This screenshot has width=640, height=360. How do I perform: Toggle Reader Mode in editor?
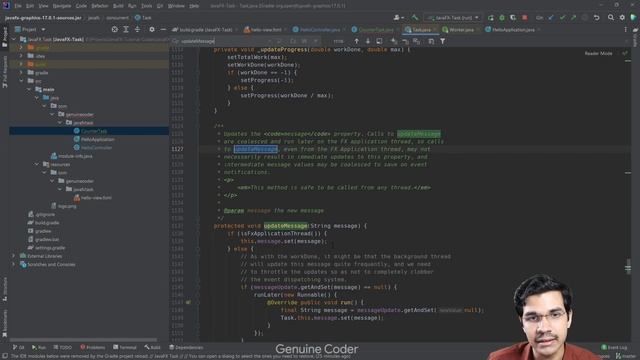click(598, 53)
